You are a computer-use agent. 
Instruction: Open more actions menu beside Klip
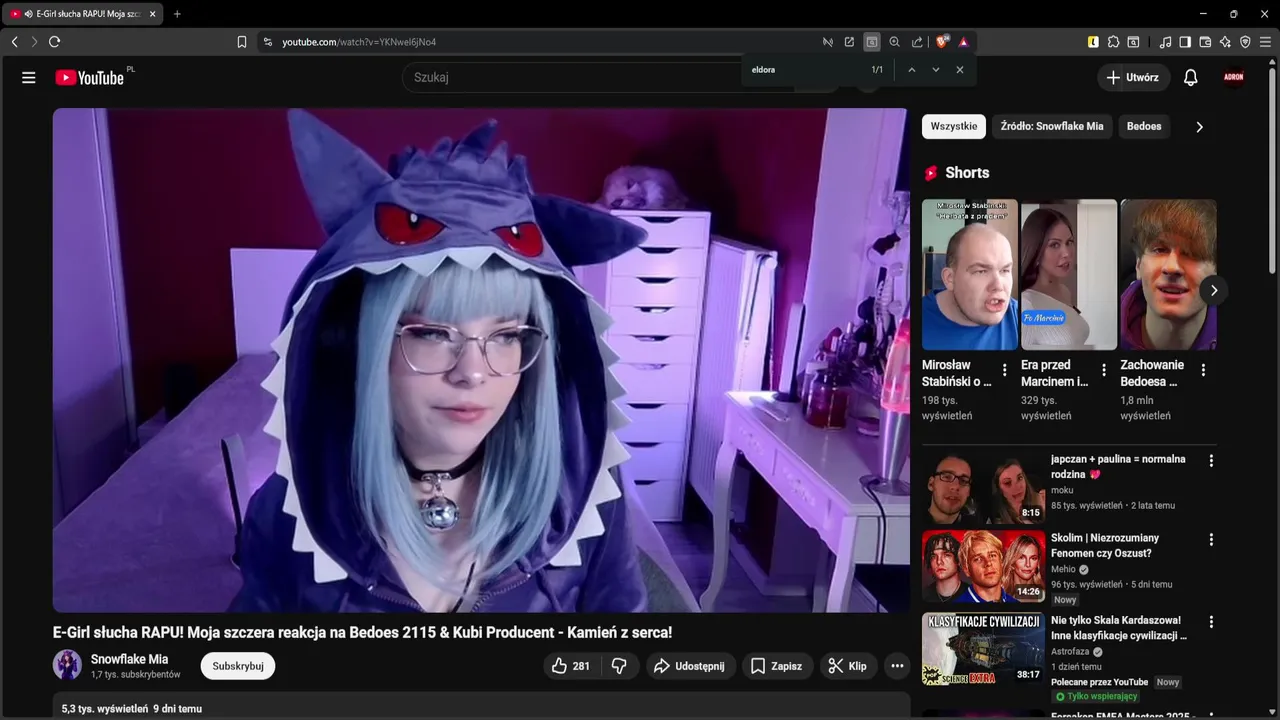tap(897, 666)
